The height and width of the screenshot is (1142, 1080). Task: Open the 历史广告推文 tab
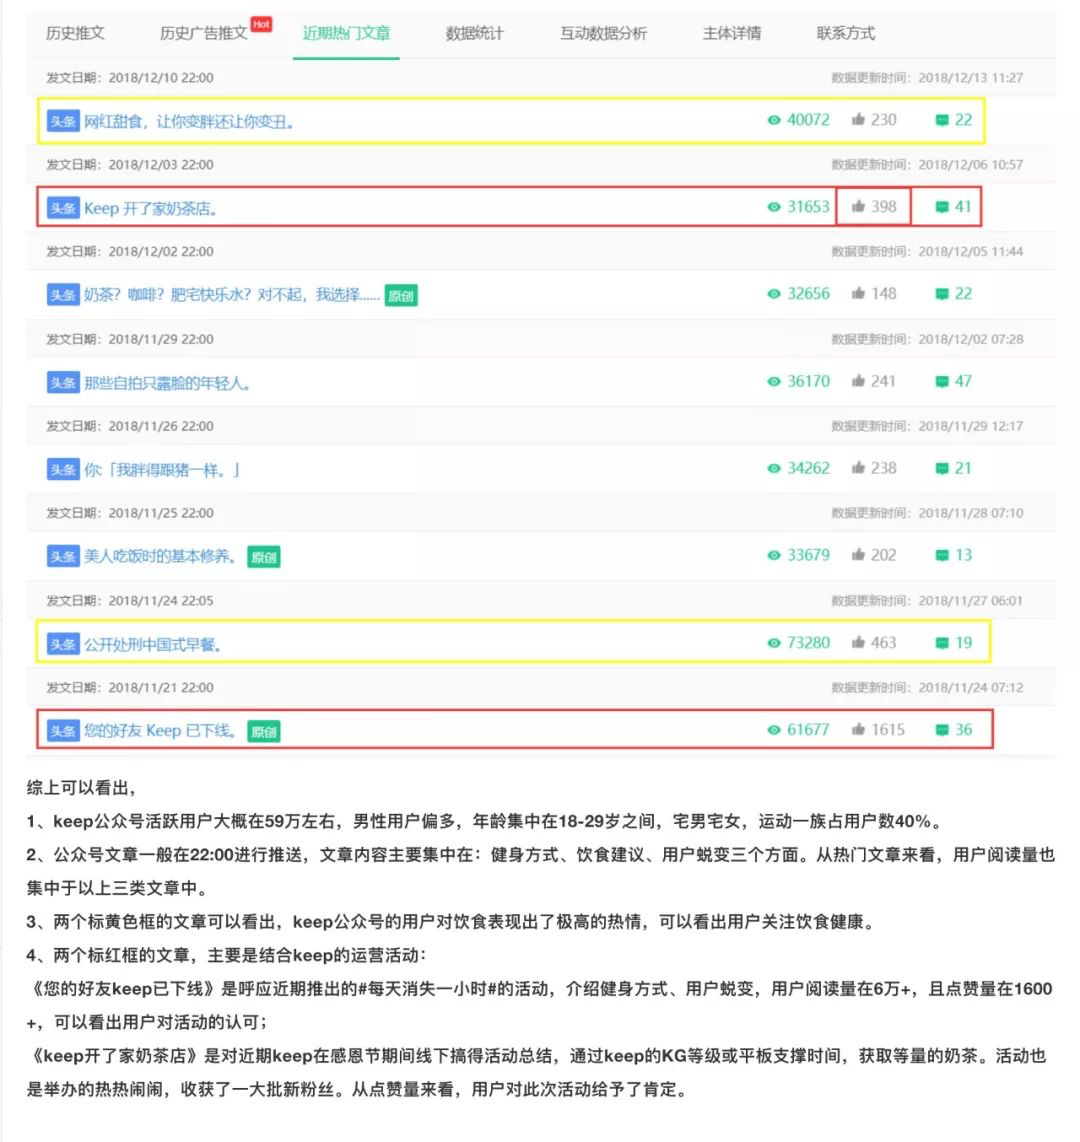click(x=203, y=33)
